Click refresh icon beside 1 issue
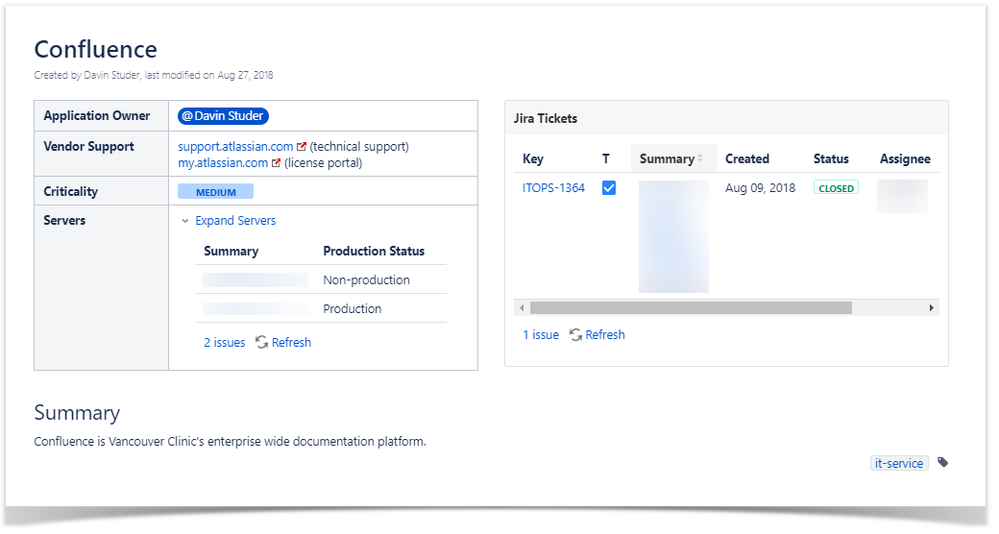This screenshot has width=999, height=534. tap(575, 335)
